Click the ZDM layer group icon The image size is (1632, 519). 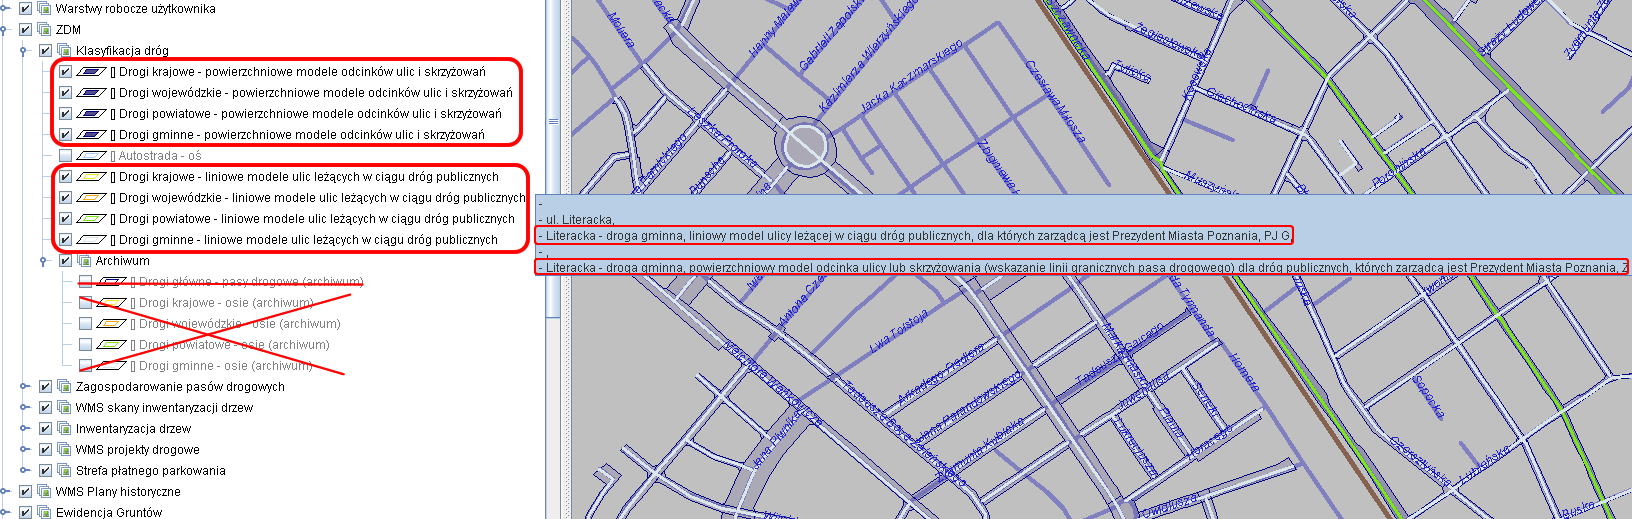44,30
